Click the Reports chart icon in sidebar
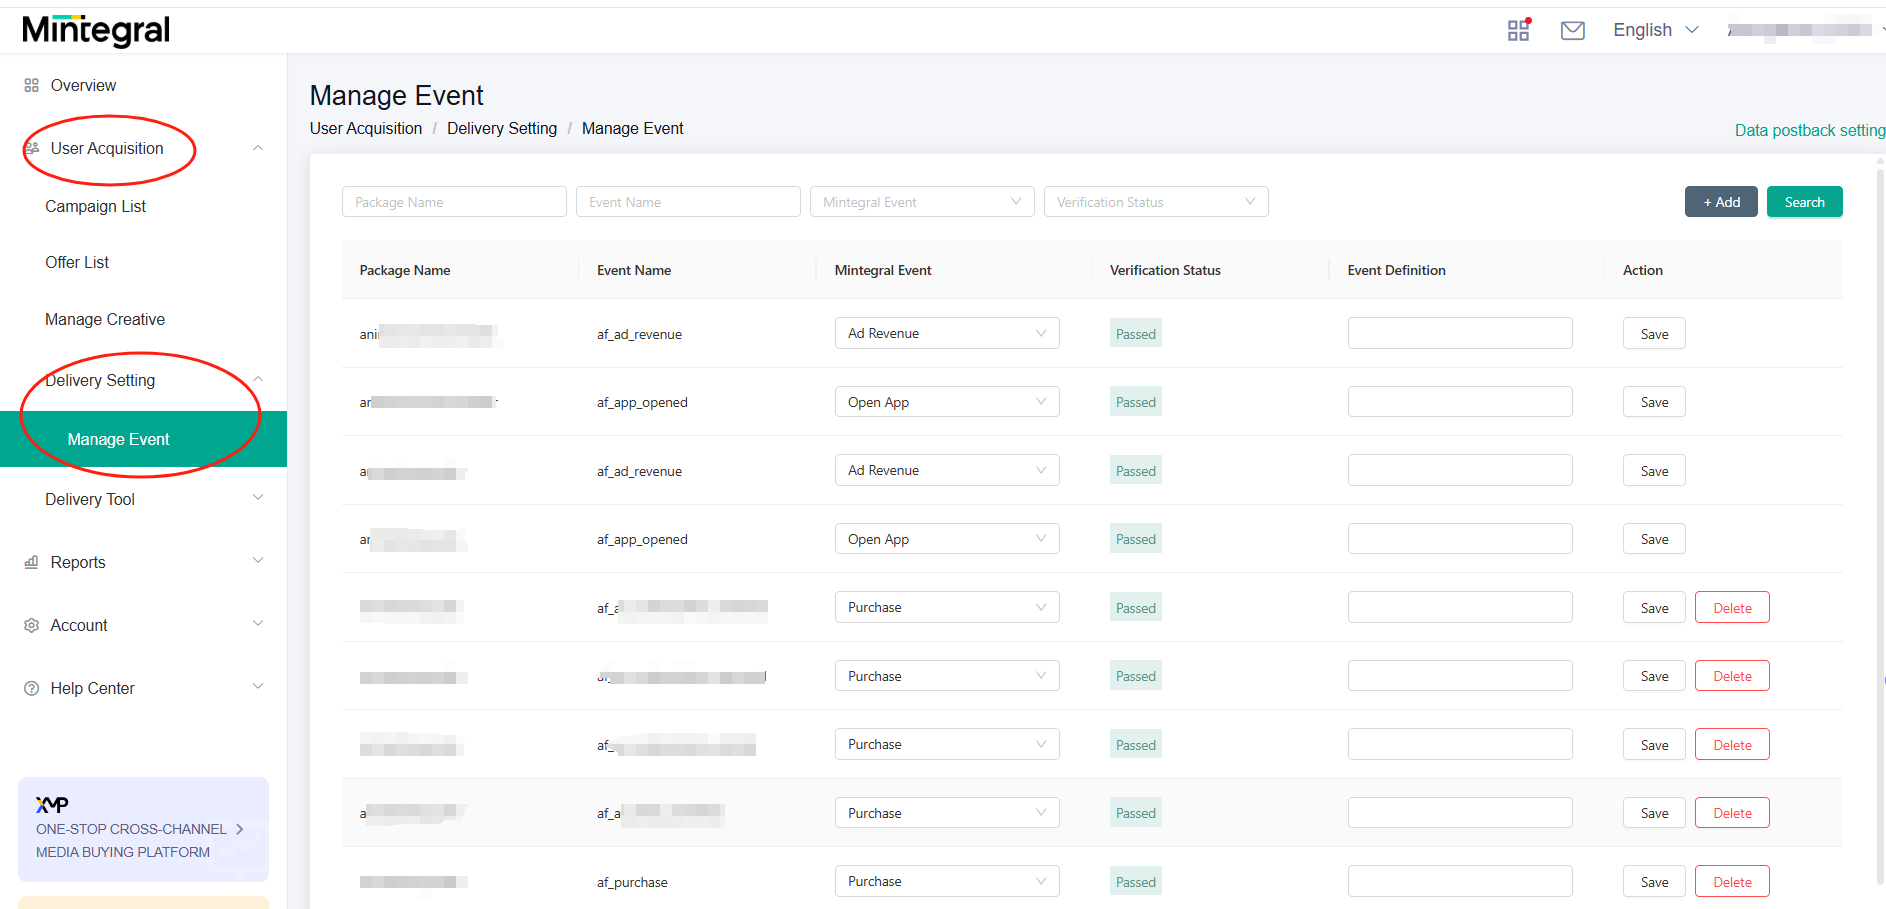 [32, 562]
